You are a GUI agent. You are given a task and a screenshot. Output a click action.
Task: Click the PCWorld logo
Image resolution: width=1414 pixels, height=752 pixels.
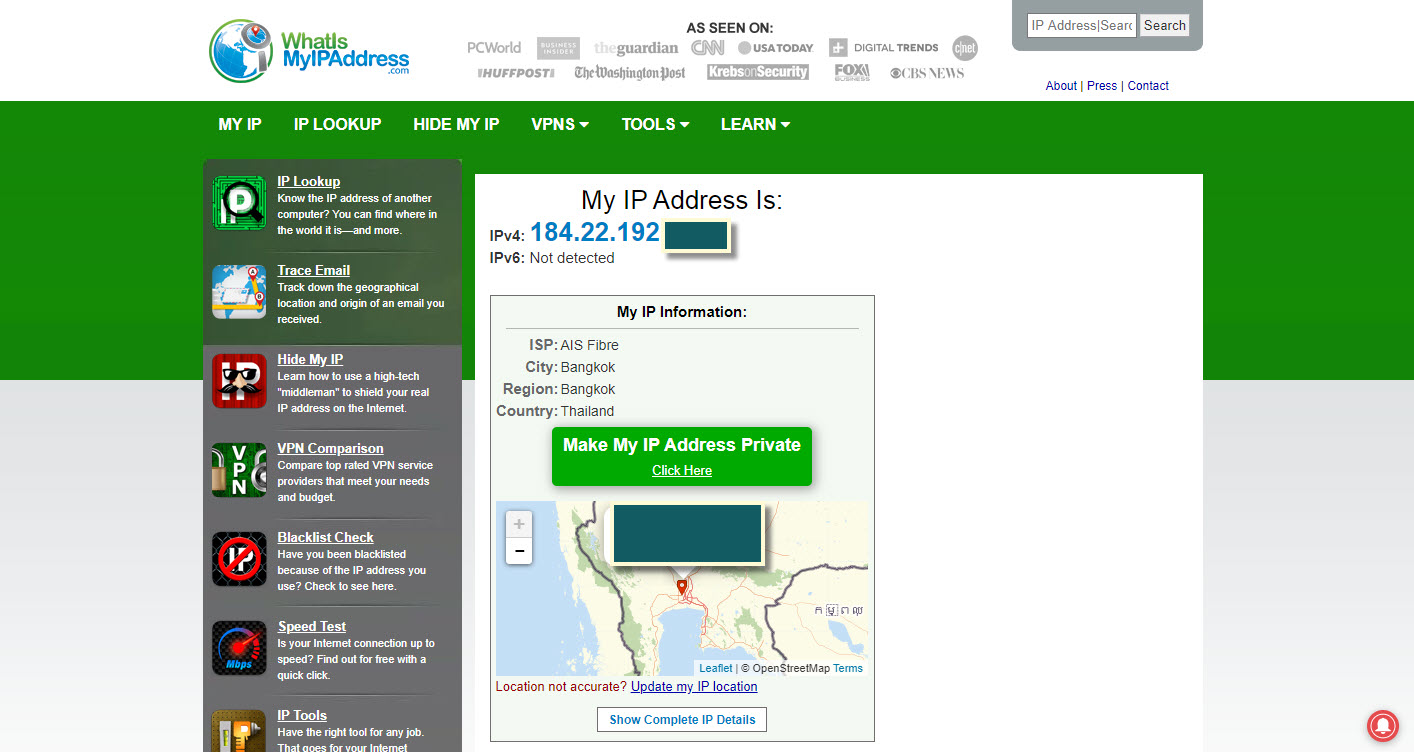coord(494,47)
